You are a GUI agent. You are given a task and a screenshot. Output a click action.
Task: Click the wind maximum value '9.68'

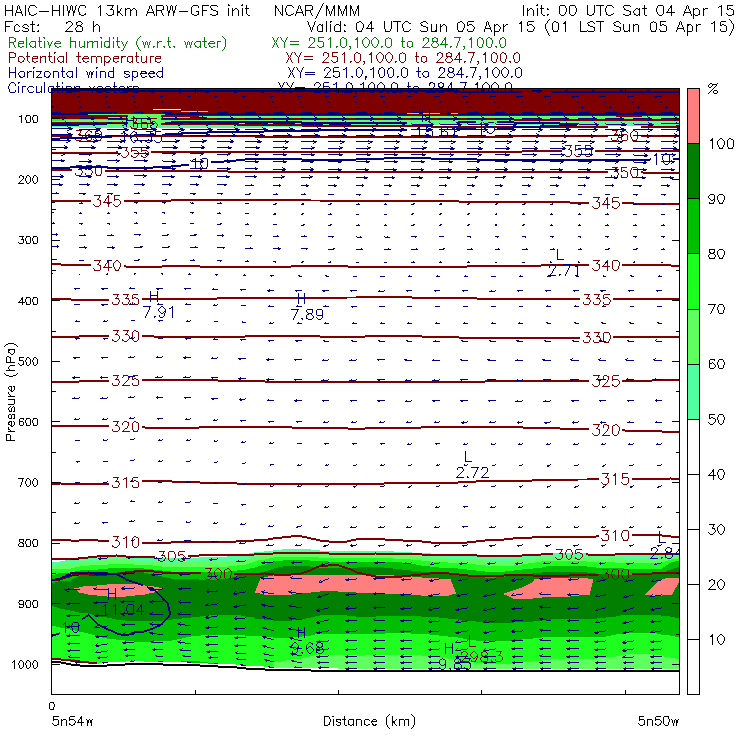[x=307, y=648]
